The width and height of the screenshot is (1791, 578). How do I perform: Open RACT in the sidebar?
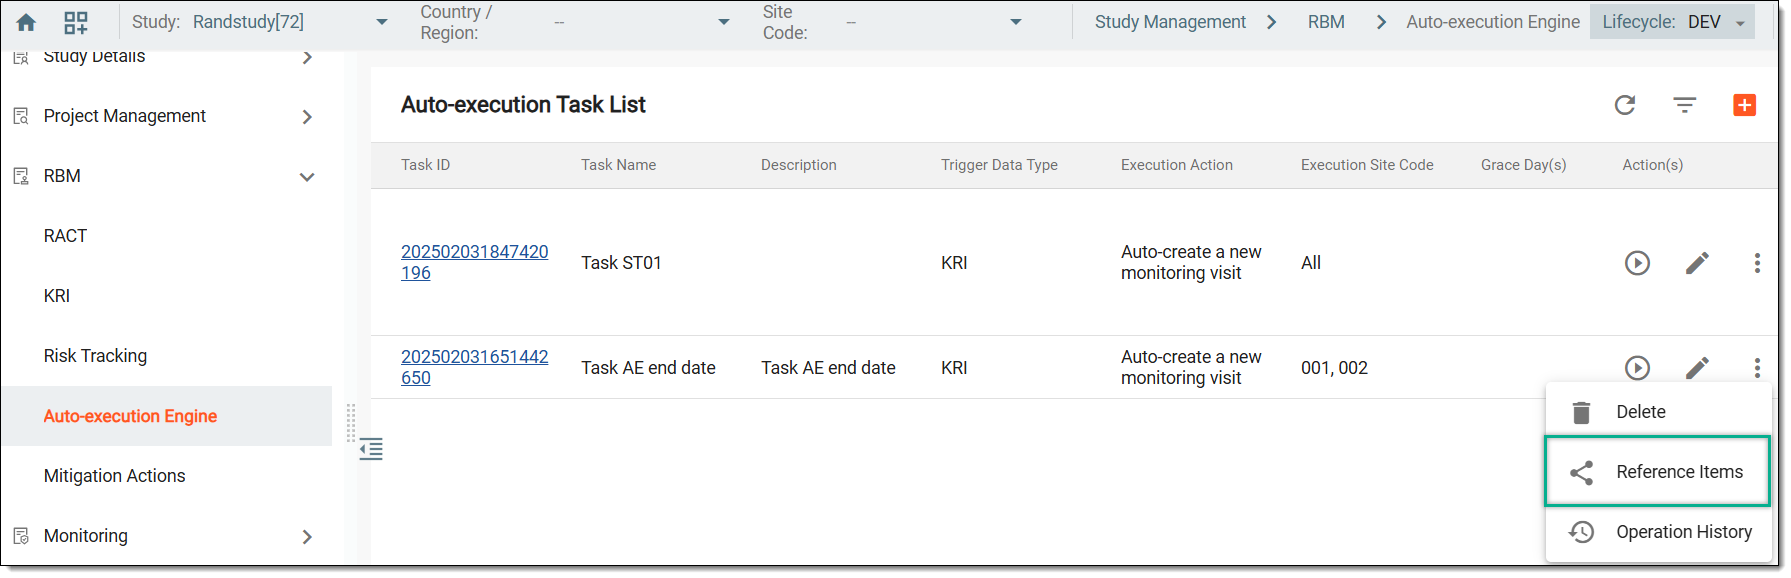[x=65, y=236]
